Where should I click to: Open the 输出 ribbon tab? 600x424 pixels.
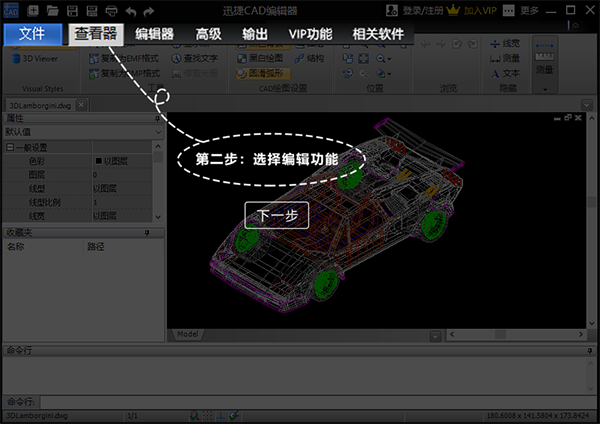click(x=254, y=34)
